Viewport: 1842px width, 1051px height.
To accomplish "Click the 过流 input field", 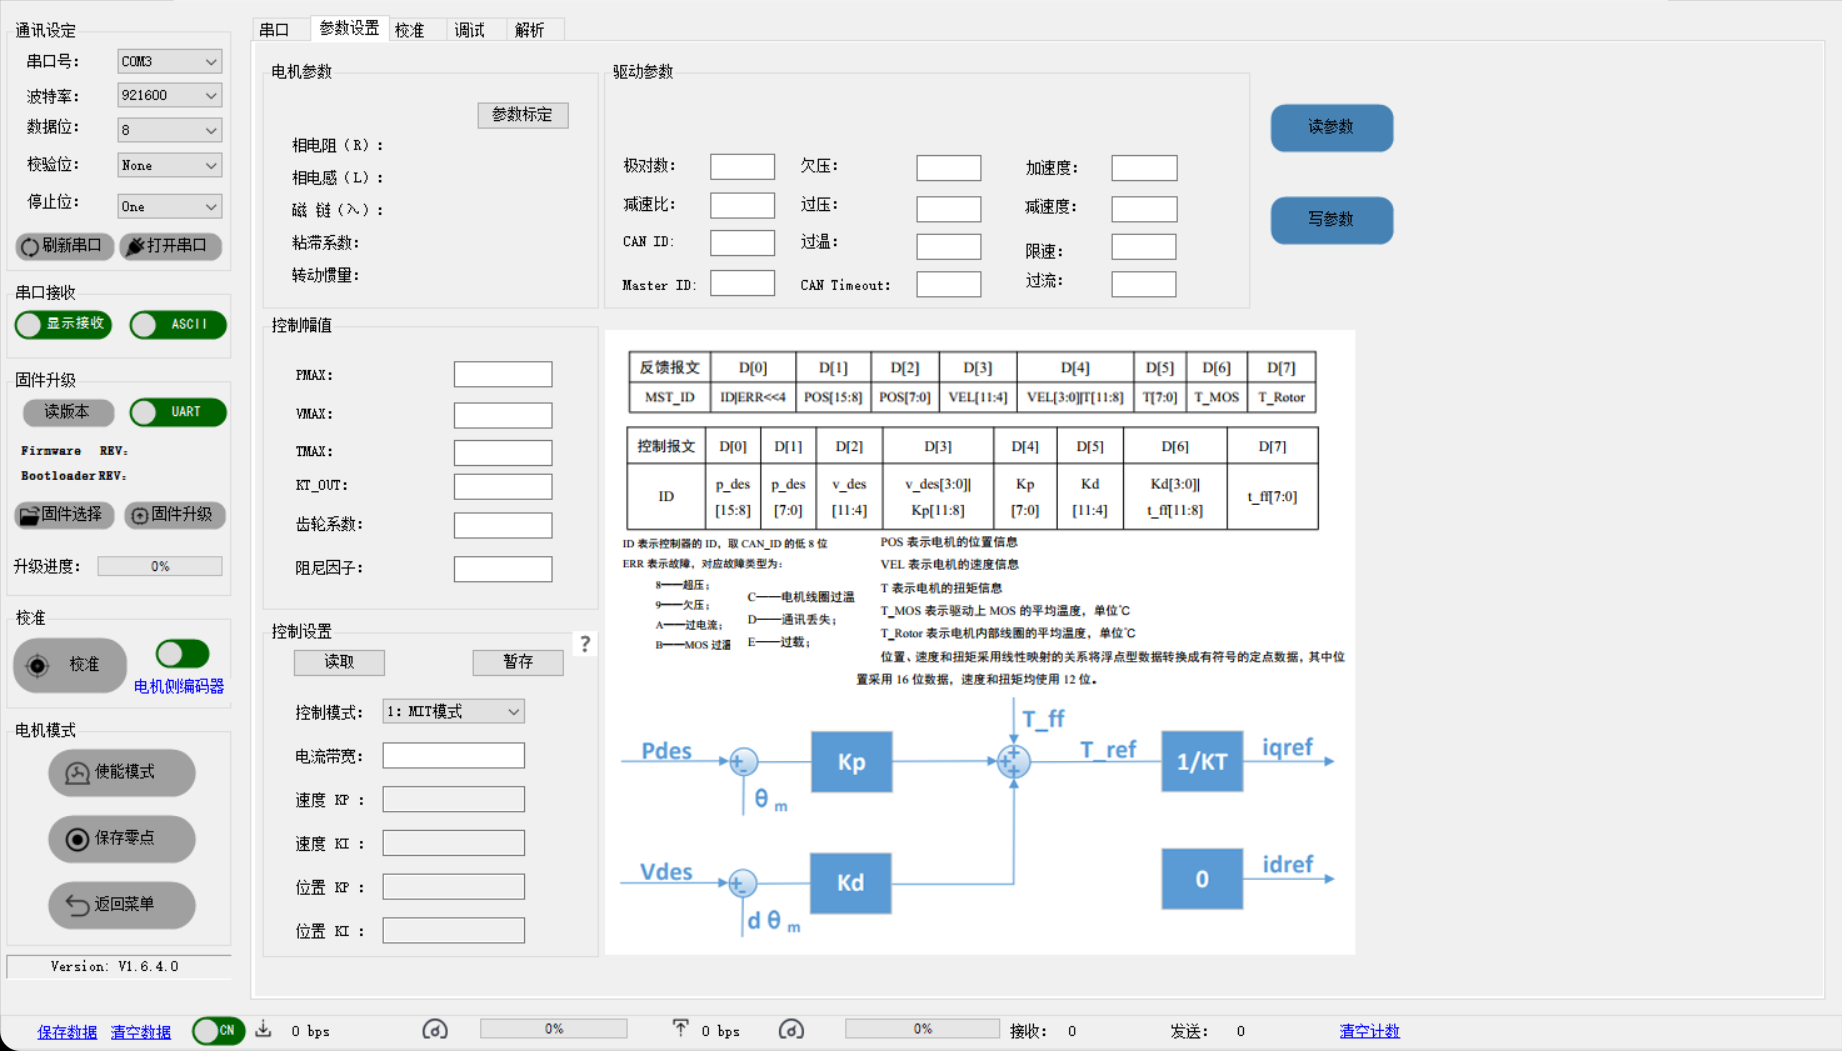I will coord(1144,284).
